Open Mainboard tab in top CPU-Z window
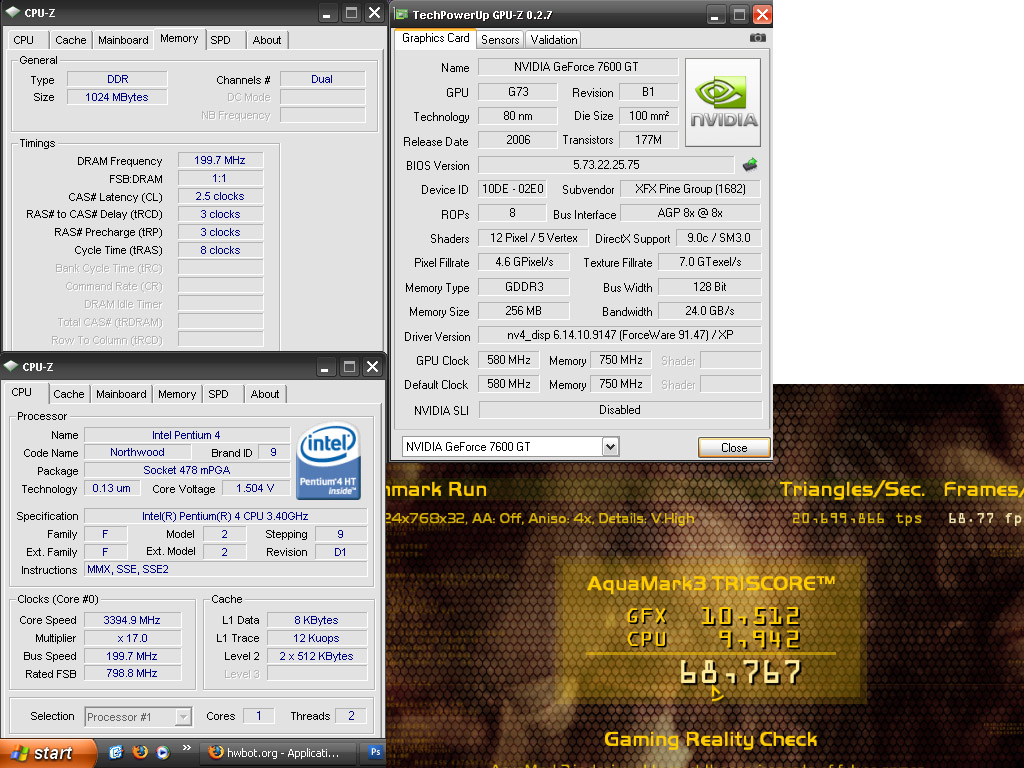This screenshot has height=768, width=1024. click(123, 40)
